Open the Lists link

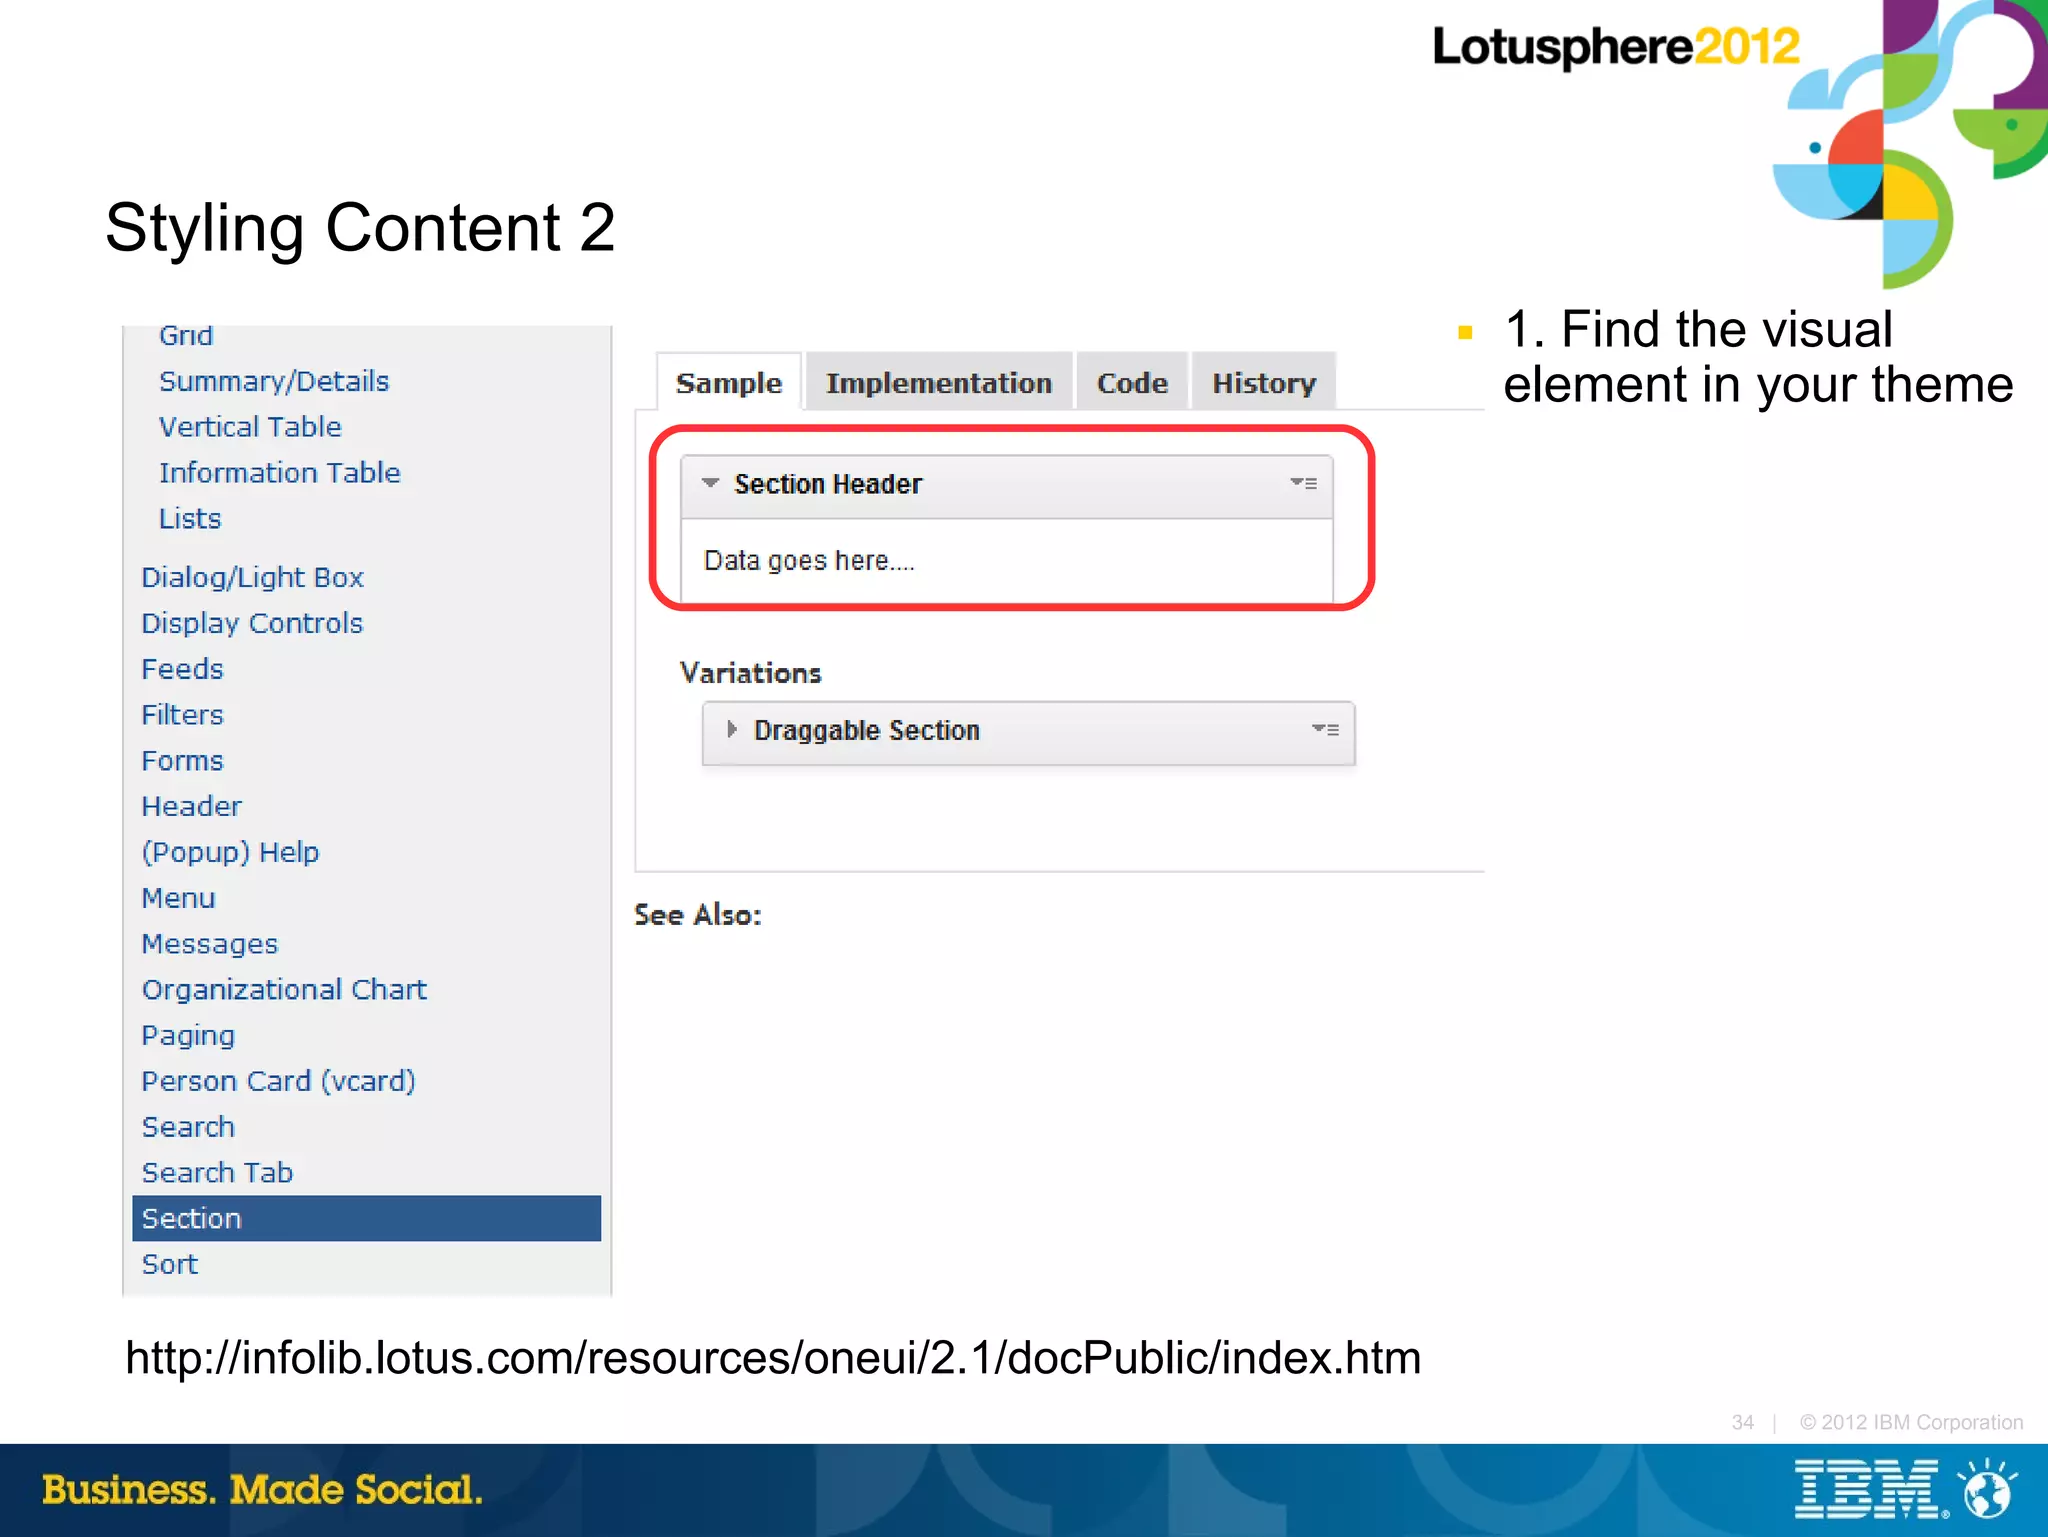pyautogui.click(x=190, y=518)
